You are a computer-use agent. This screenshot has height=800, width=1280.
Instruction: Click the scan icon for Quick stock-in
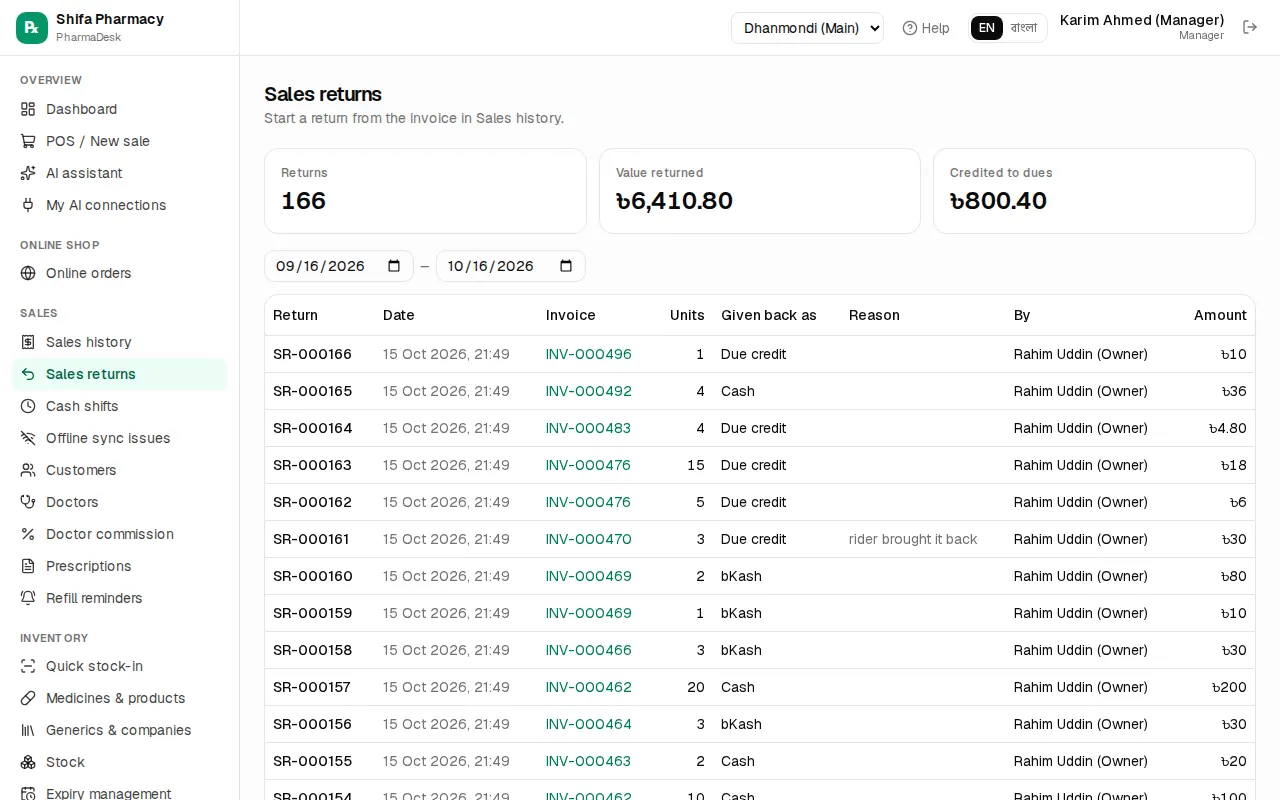[28, 666]
